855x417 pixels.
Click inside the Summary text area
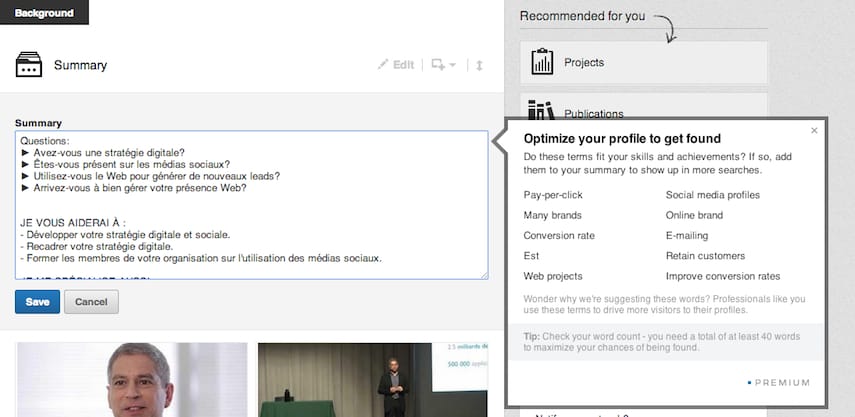click(251, 205)
